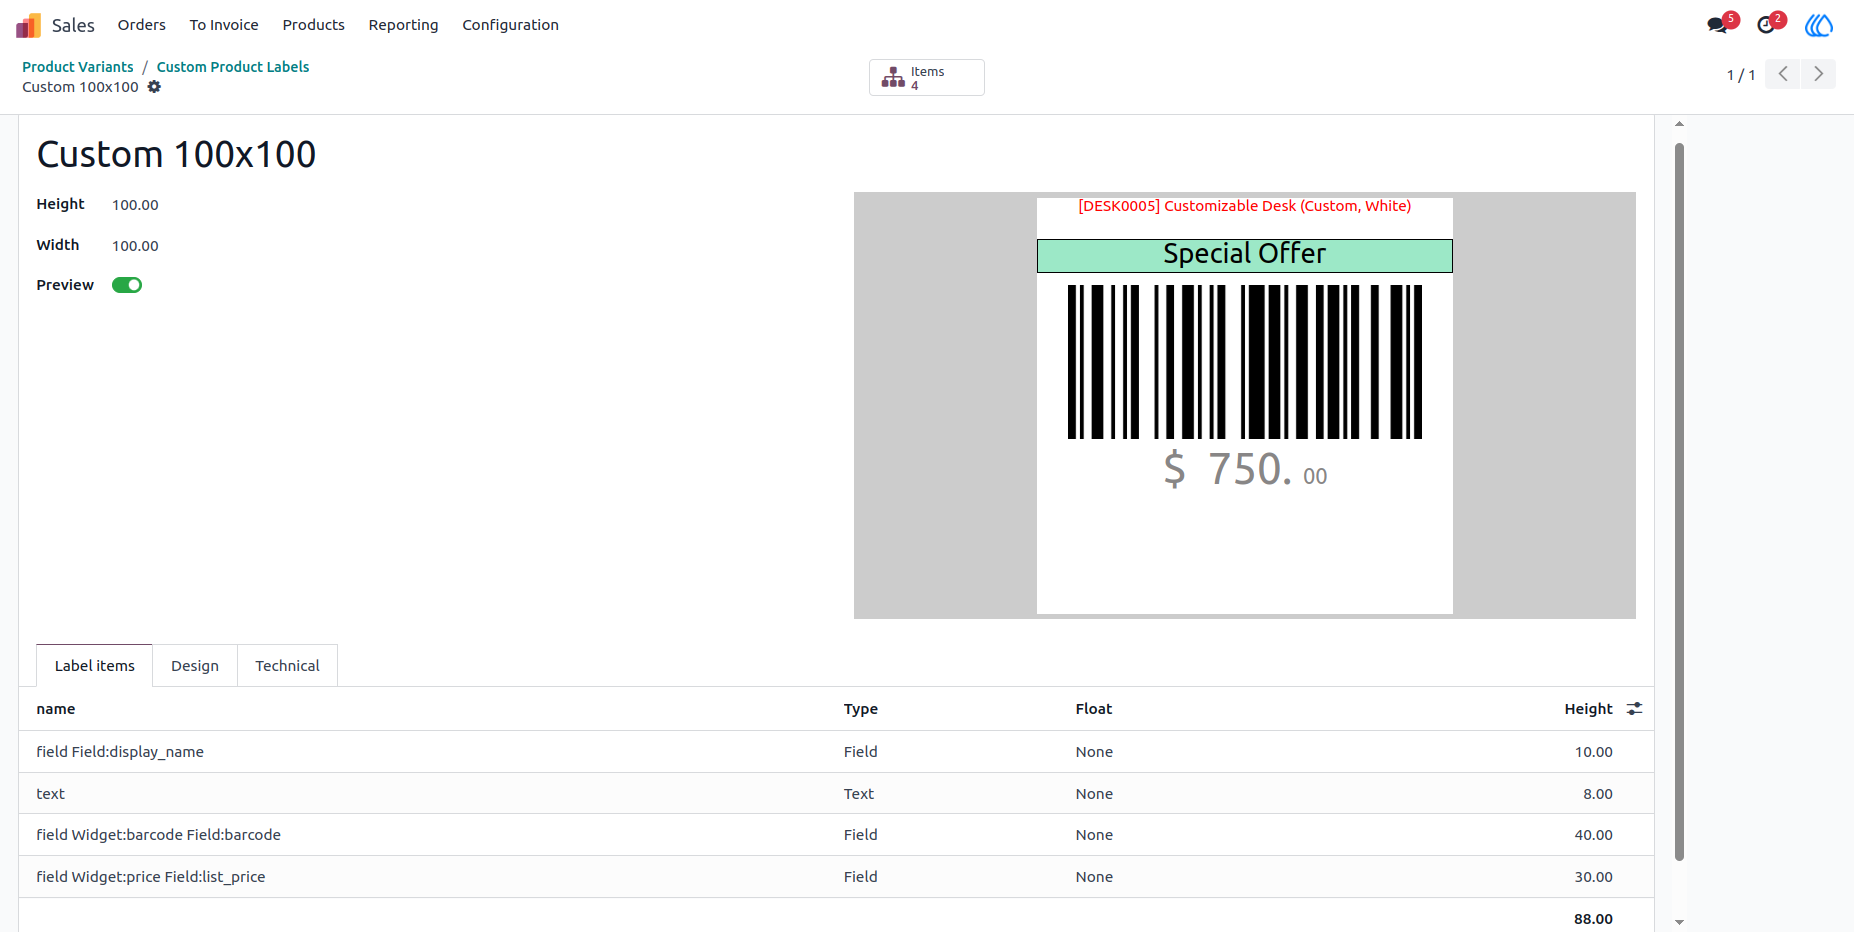The image size is (1854, 932).
Task: Open the Reporting menu
Action: pyautogui.click(x=403, y=25)
